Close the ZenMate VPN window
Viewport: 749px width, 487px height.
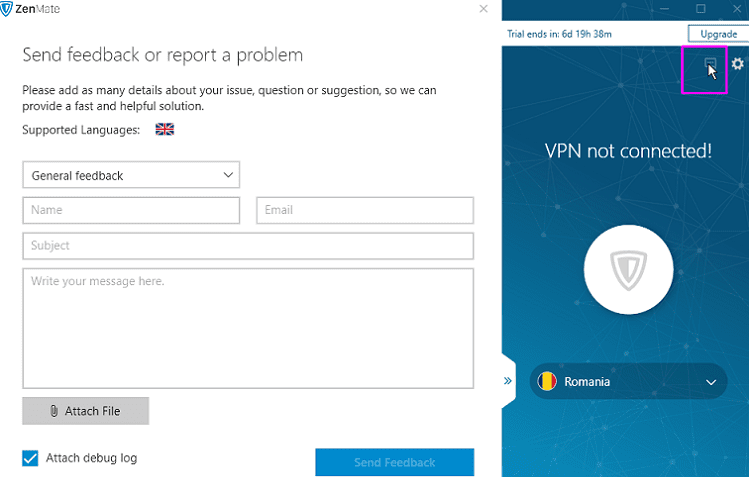[x=737, y=9]
